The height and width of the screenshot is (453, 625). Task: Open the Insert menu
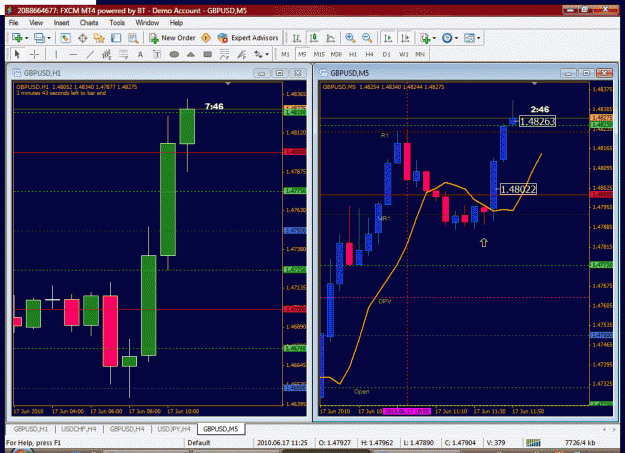(61, 23)
